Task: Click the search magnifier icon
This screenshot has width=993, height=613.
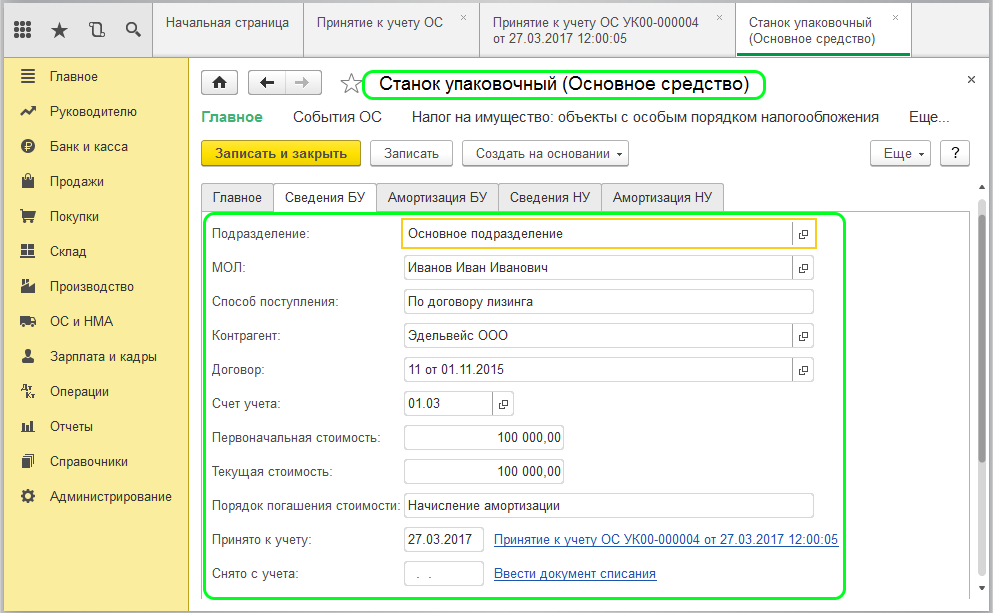Action: click(133, 29)
